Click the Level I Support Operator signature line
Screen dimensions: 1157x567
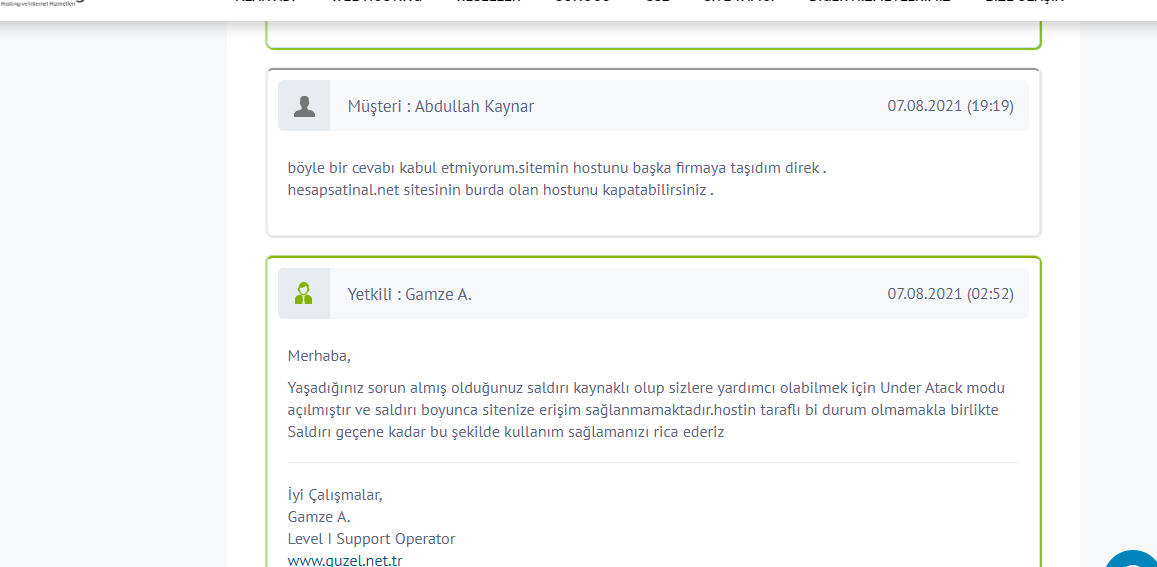(x=371, y=538)
